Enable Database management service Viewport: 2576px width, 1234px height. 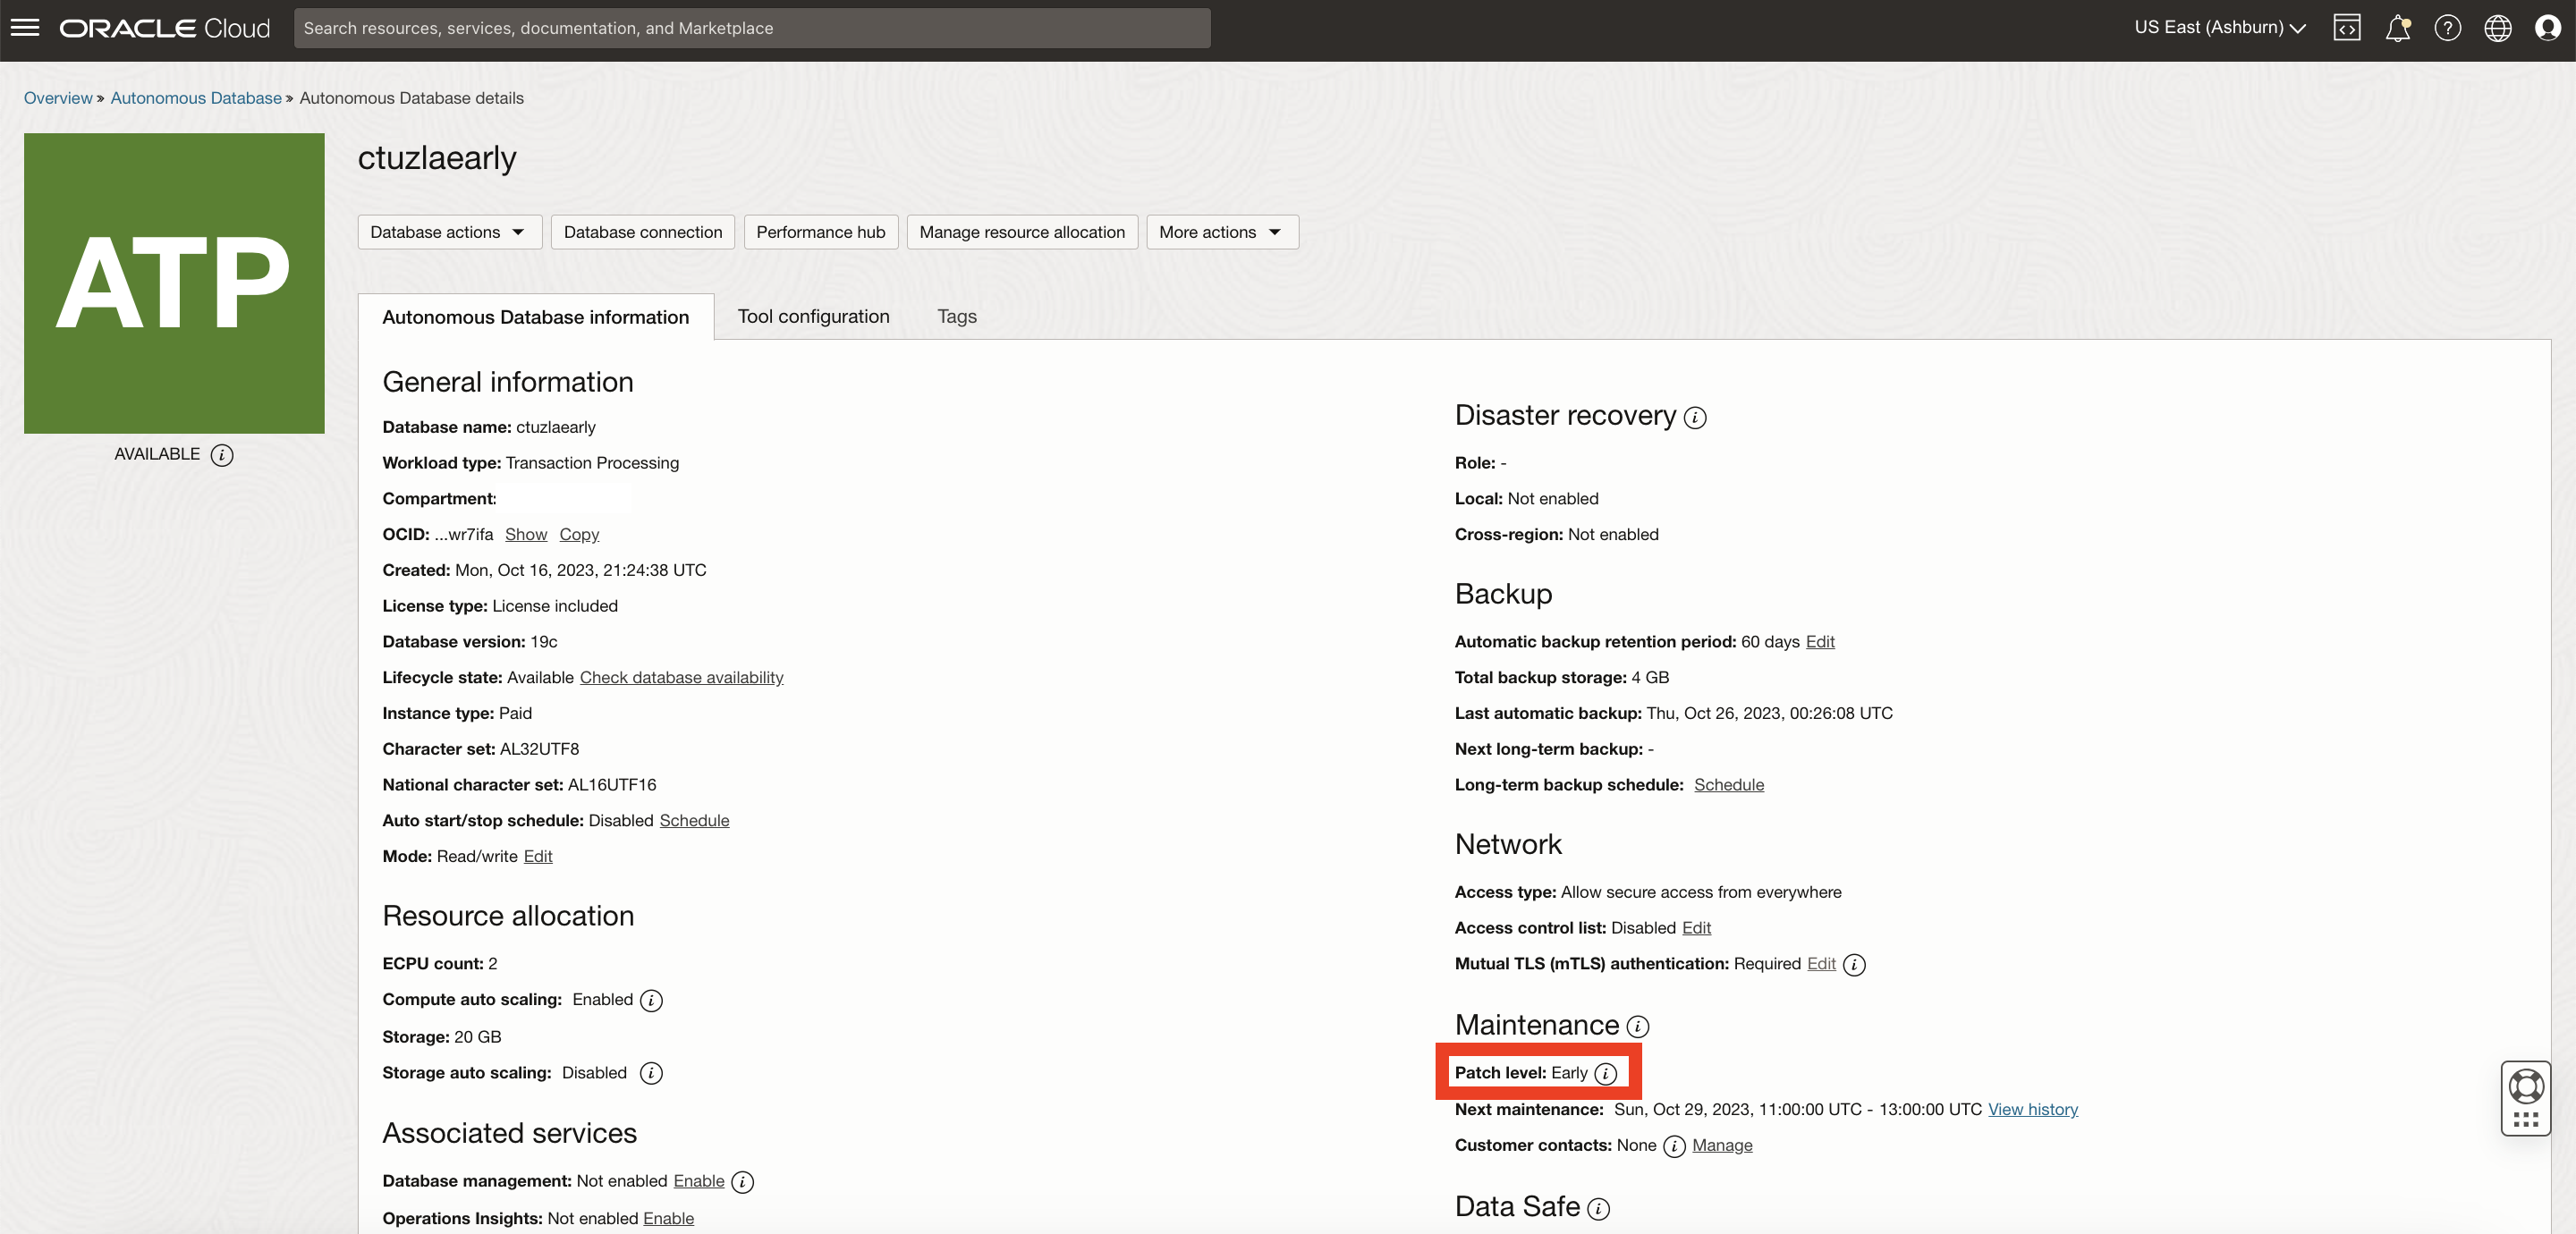pos(698,1181)
